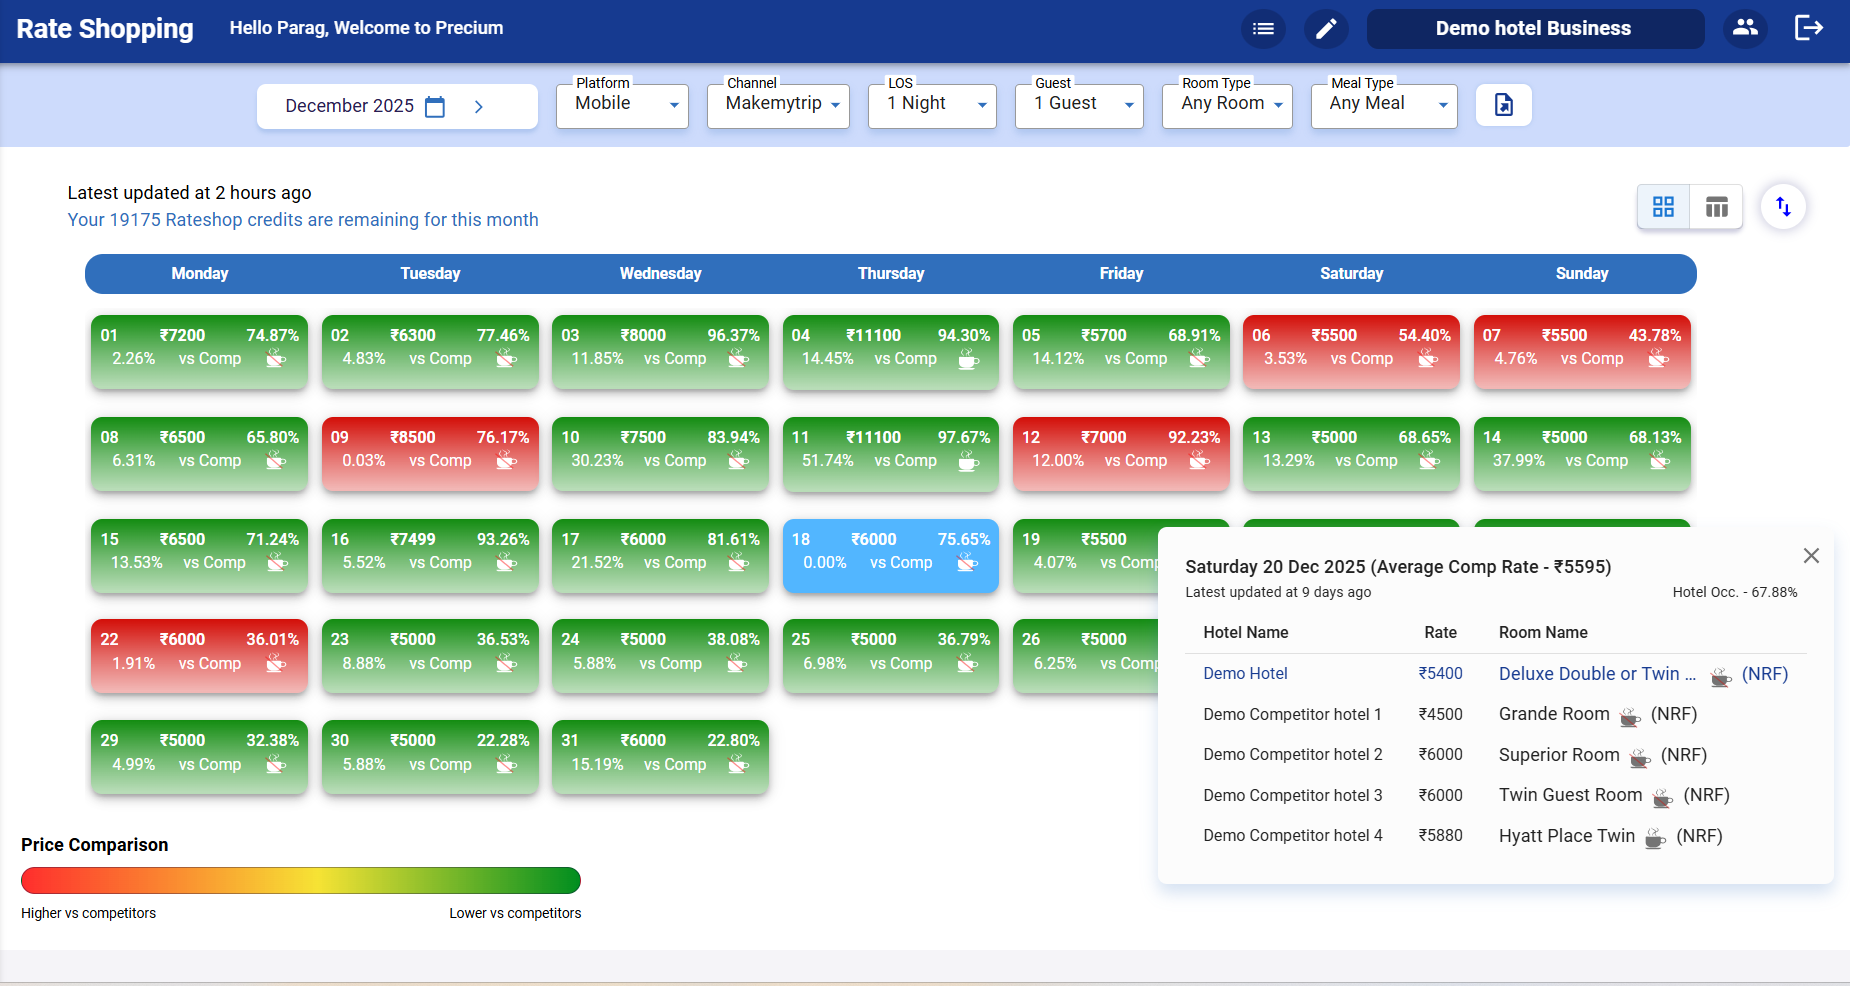
Task: Click the breakfast cup icon on Demo Hotel row
Action: (1721, 677)
